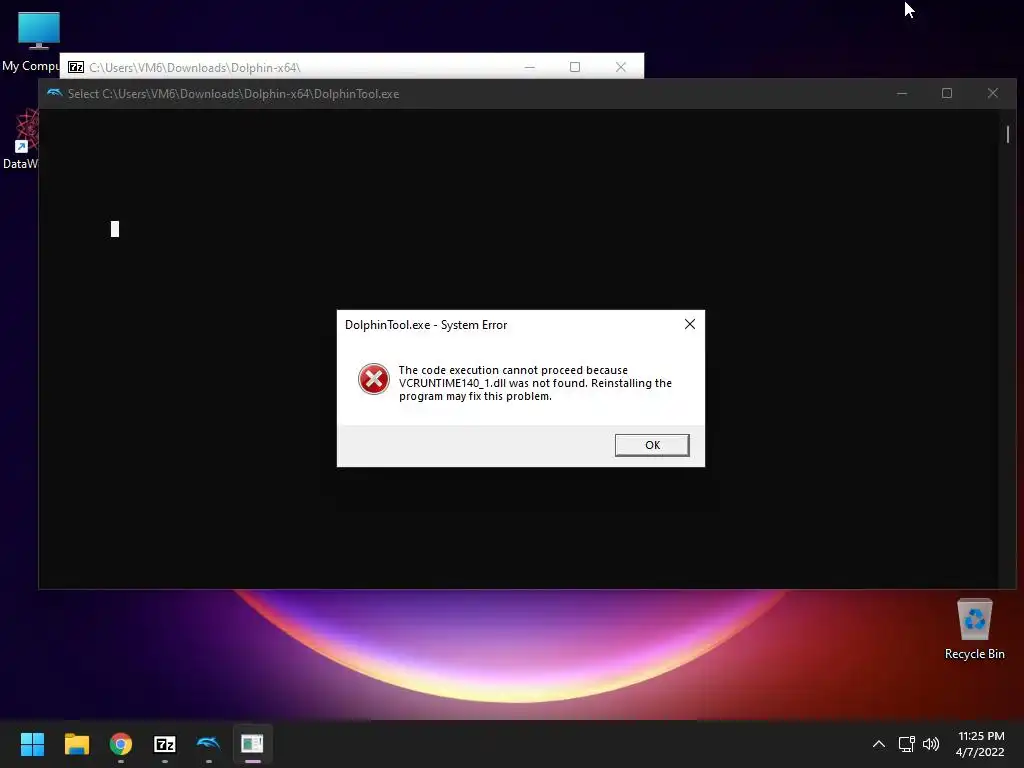Click OK in the System Error dialog
Image resolution: width=1024 pixels, height=768 pixels.
652,445
